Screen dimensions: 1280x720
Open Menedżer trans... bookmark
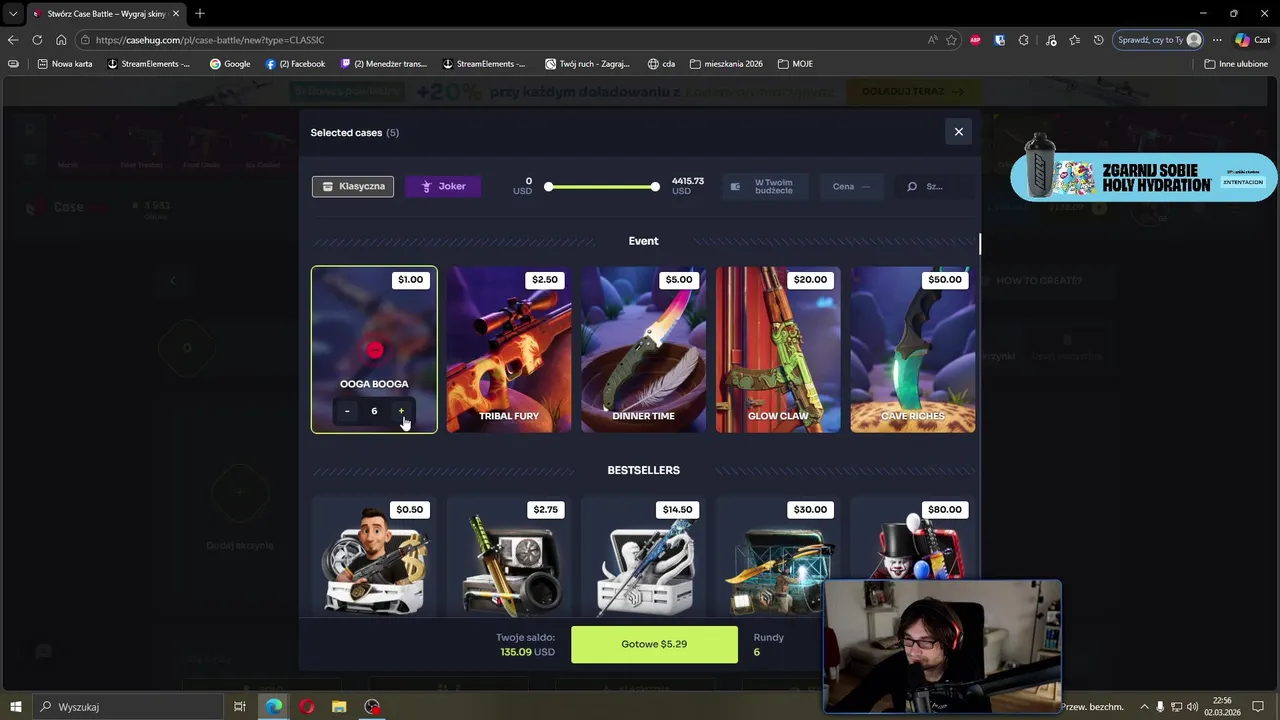tap(384, 64)
